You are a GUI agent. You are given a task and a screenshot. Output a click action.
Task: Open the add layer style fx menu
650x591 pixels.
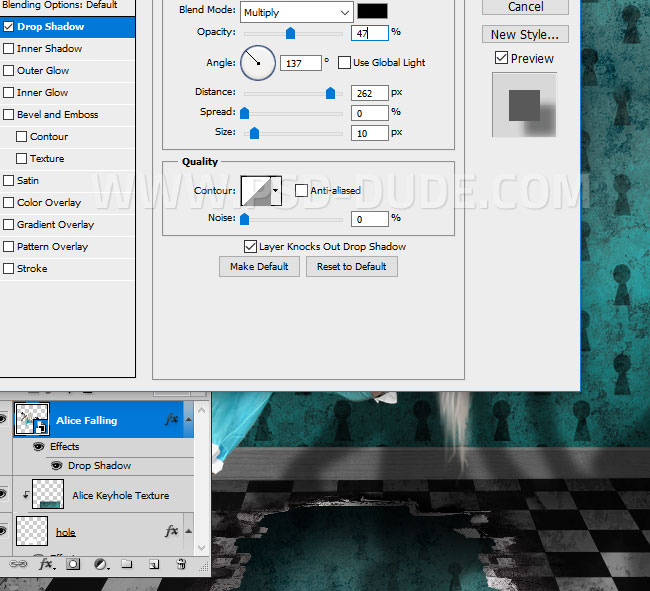[46, 565]
